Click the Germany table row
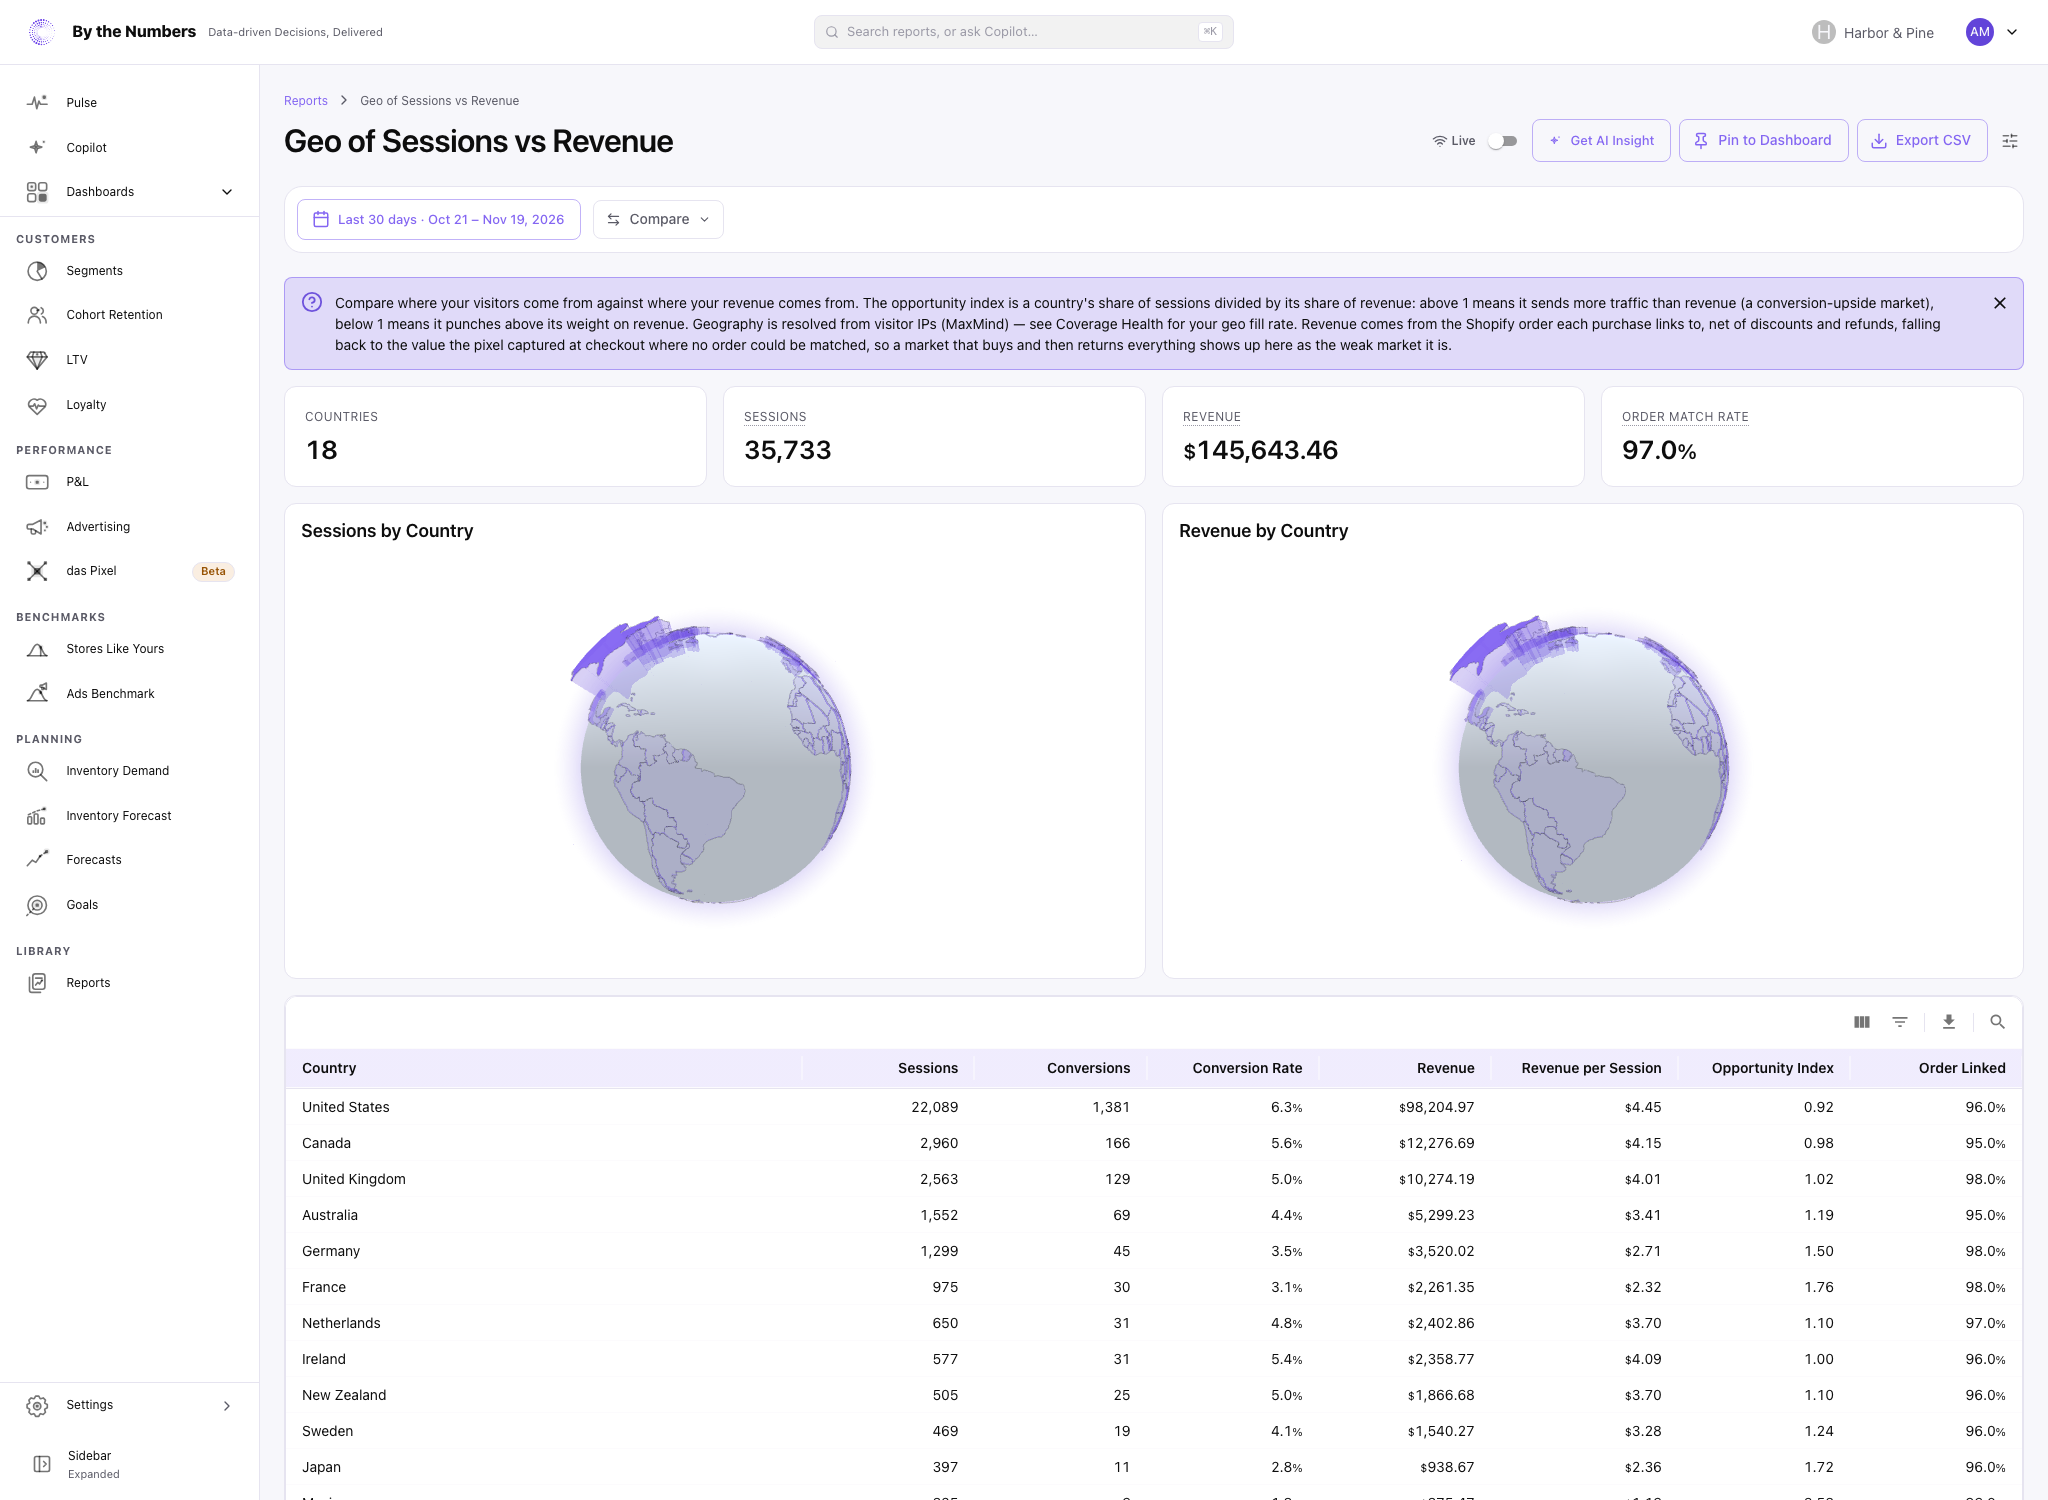 click(1153, 1251)
